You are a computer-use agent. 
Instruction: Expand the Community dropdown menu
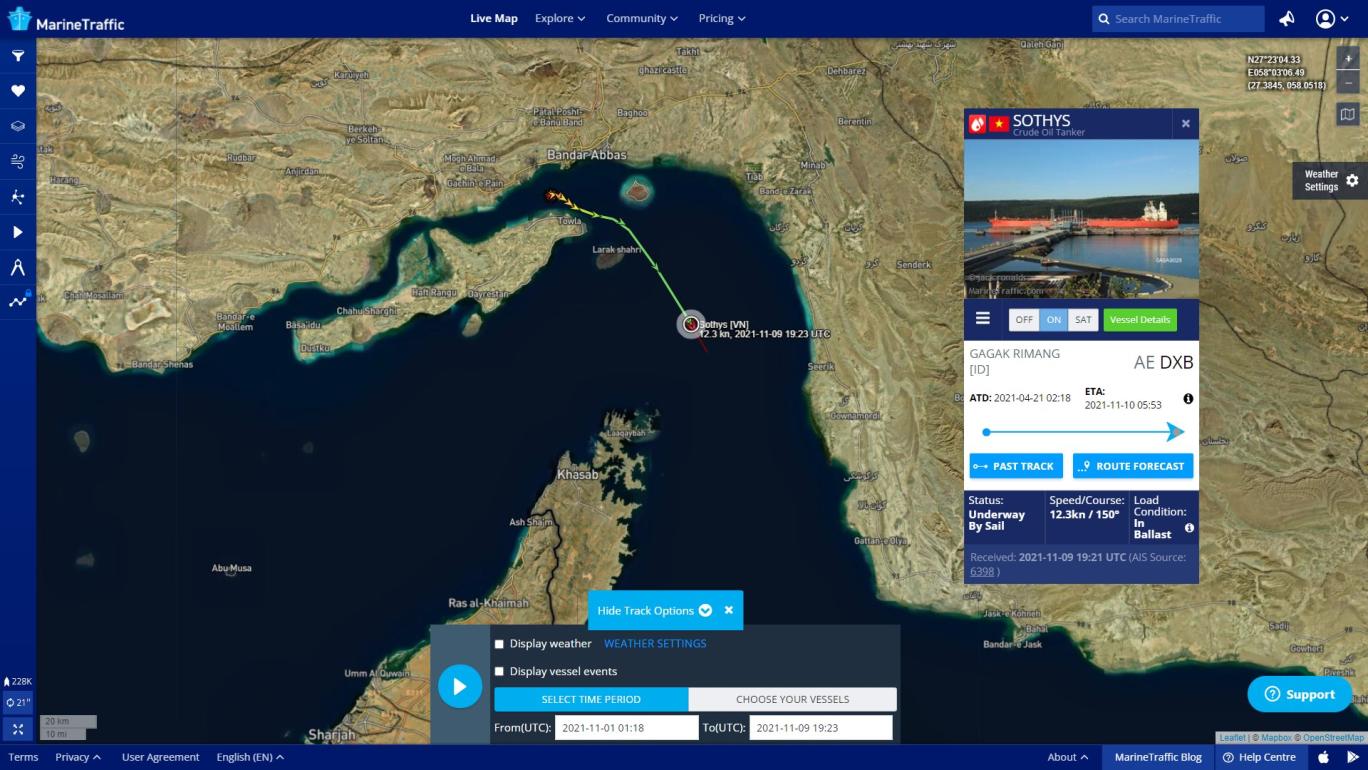(x=642, y=18)
